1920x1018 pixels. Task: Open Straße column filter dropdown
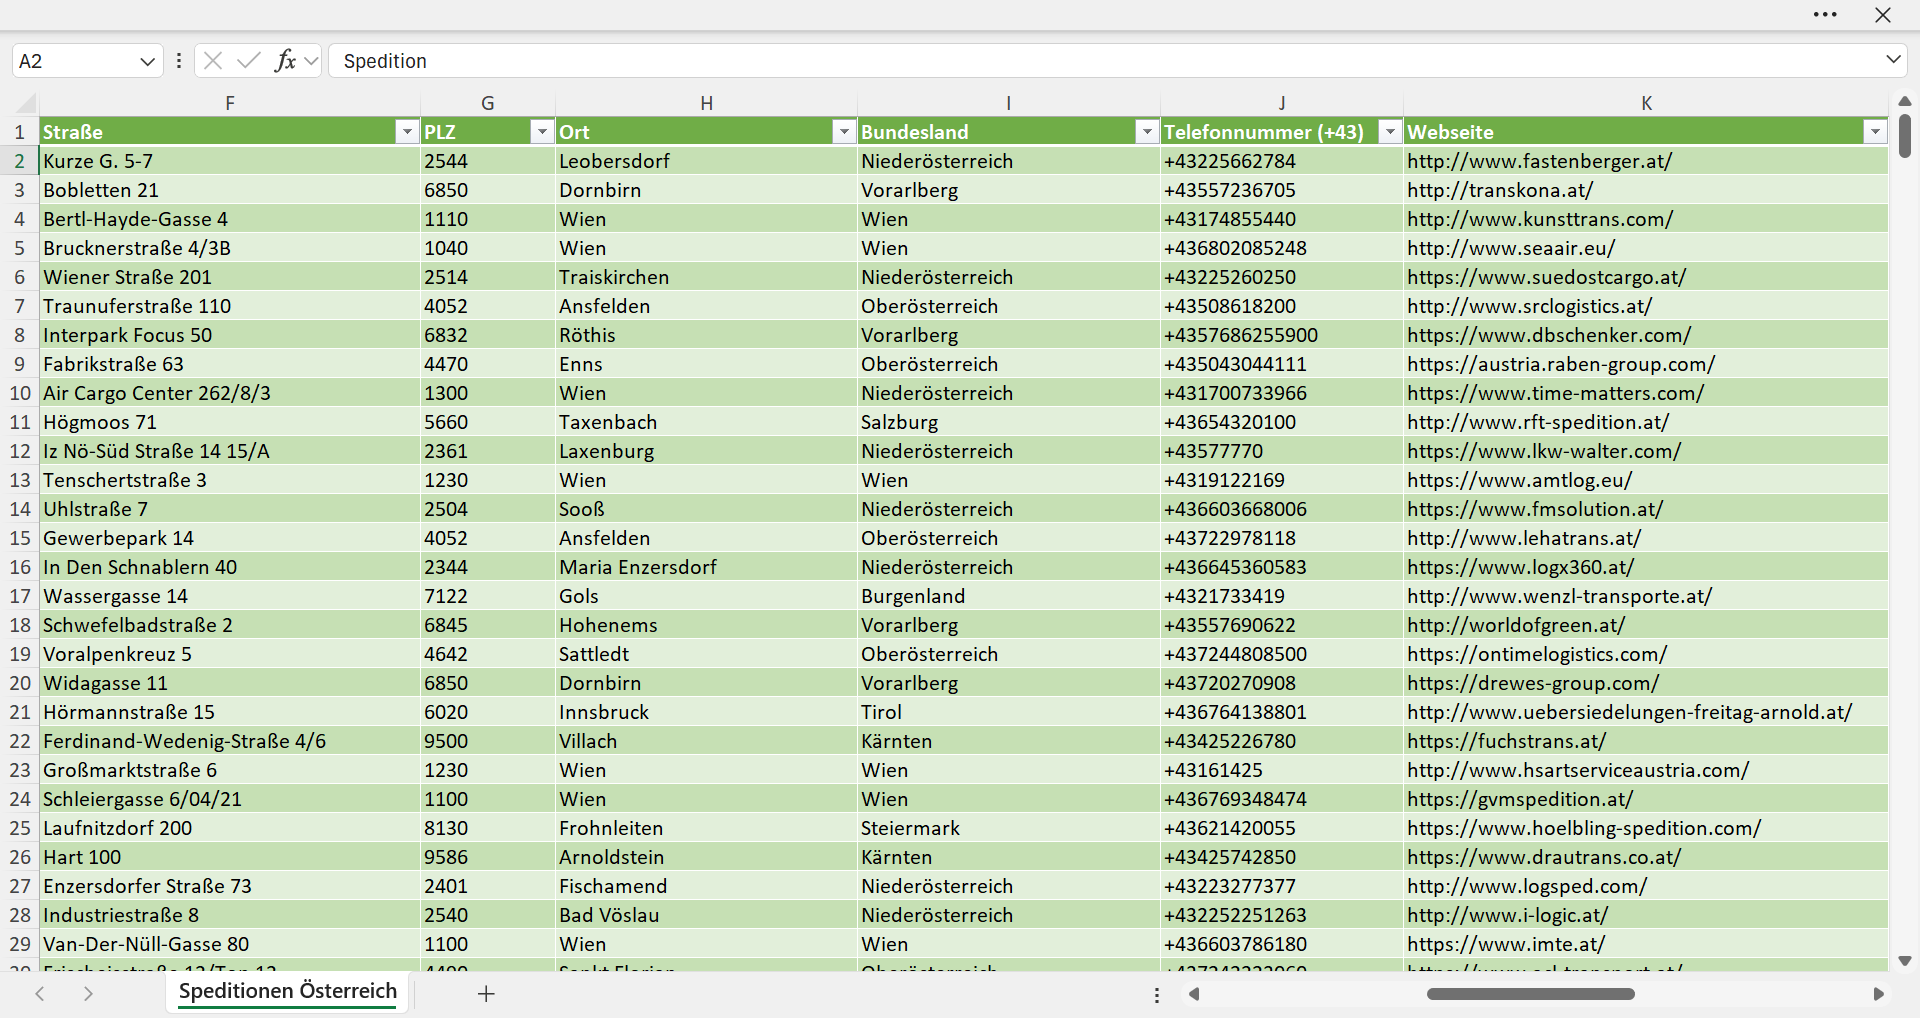(406, 132)
